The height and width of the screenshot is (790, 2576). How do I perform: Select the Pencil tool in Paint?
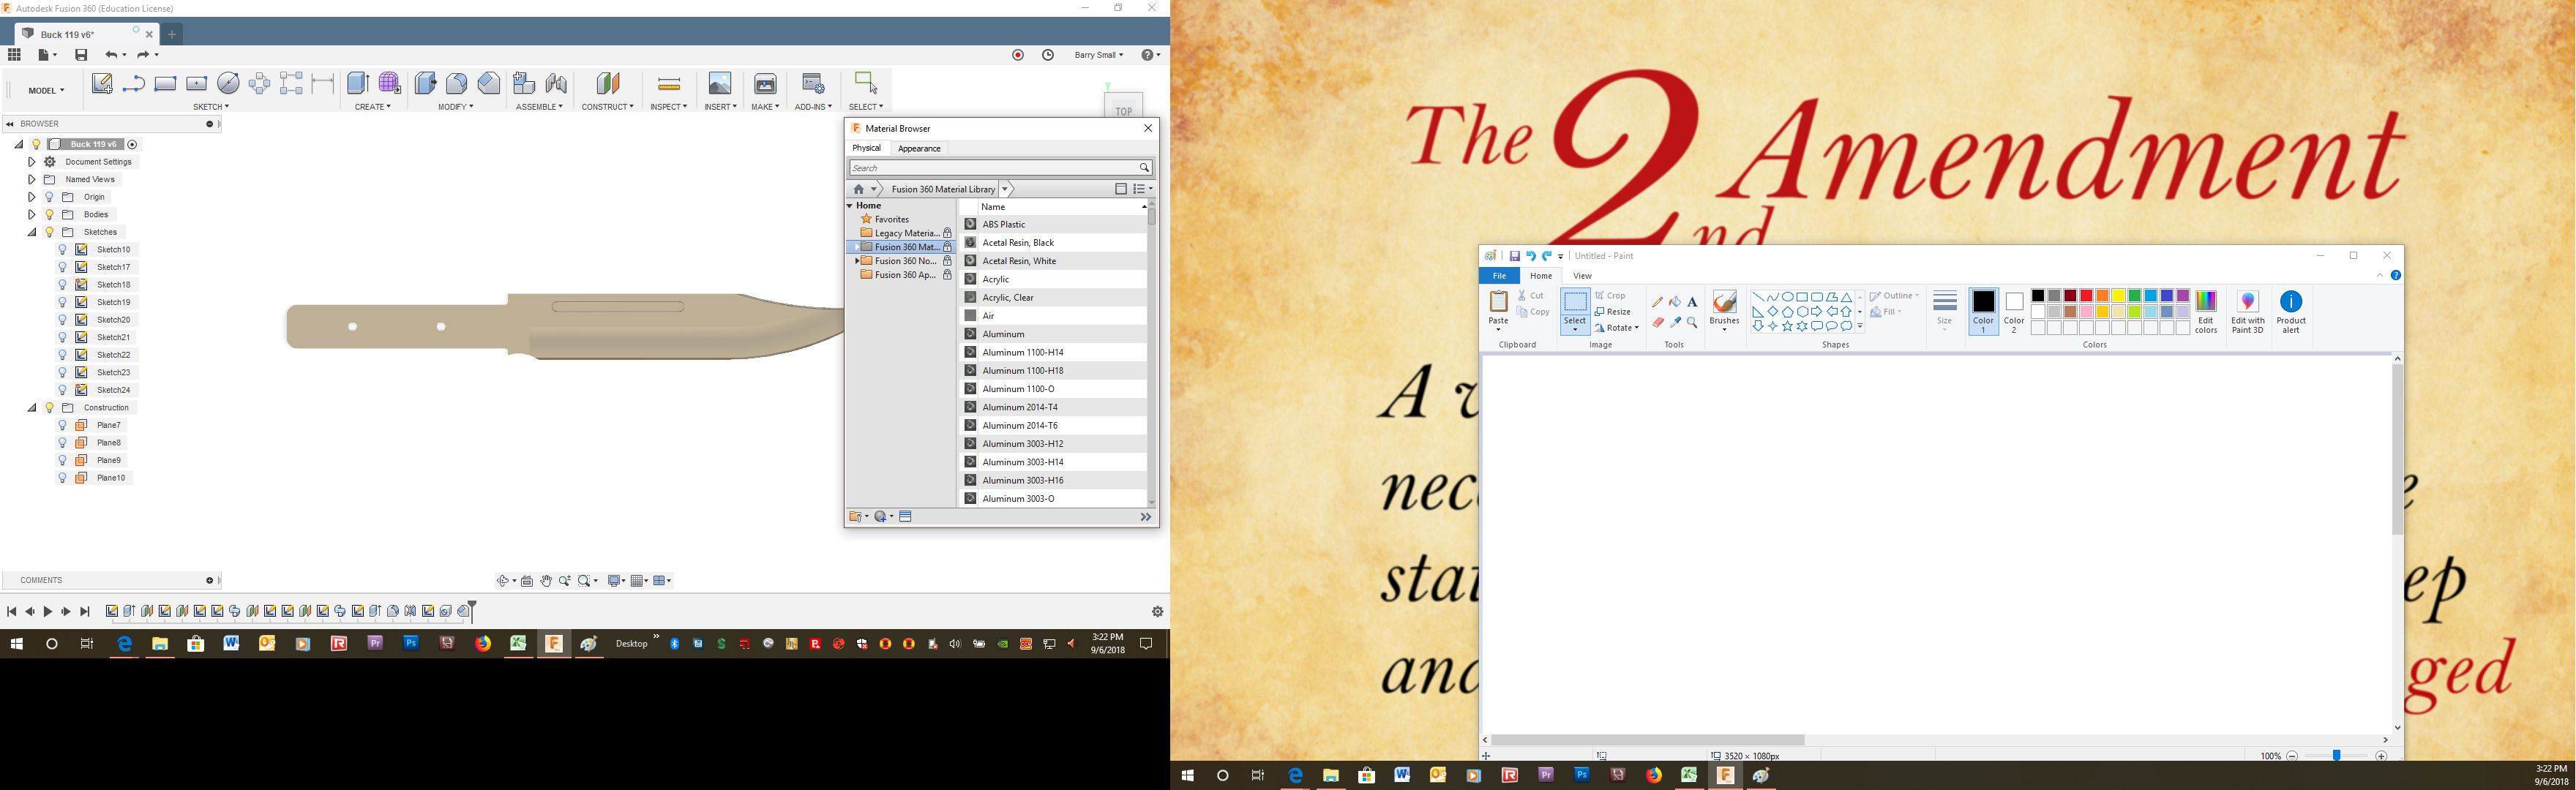pos(1658,301)
